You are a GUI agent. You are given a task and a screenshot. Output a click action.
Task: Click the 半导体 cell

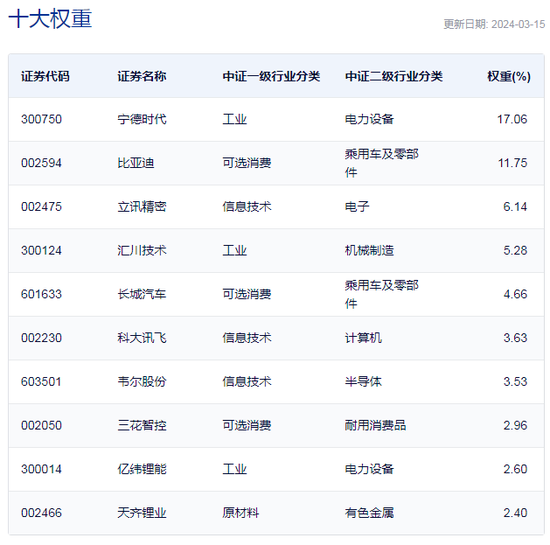click(363, 382)
